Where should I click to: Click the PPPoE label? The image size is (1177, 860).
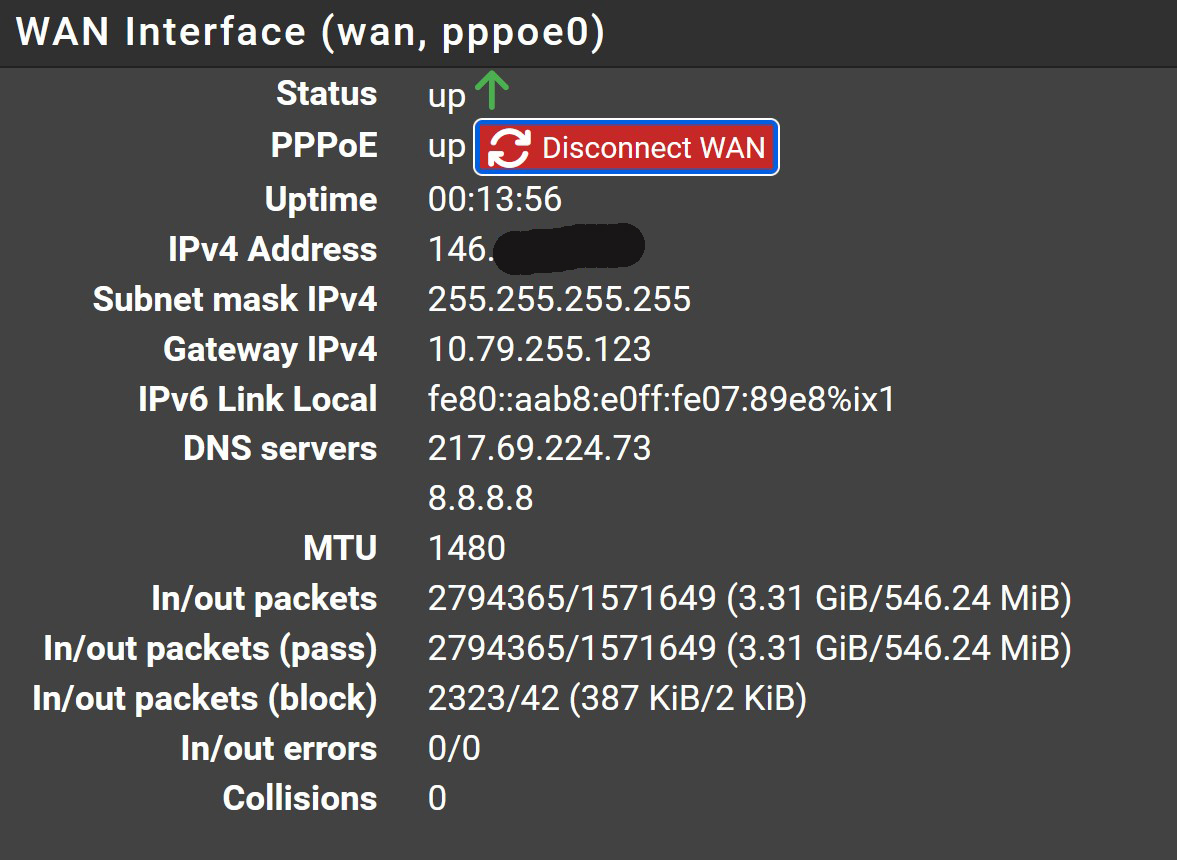click(324, 146)
